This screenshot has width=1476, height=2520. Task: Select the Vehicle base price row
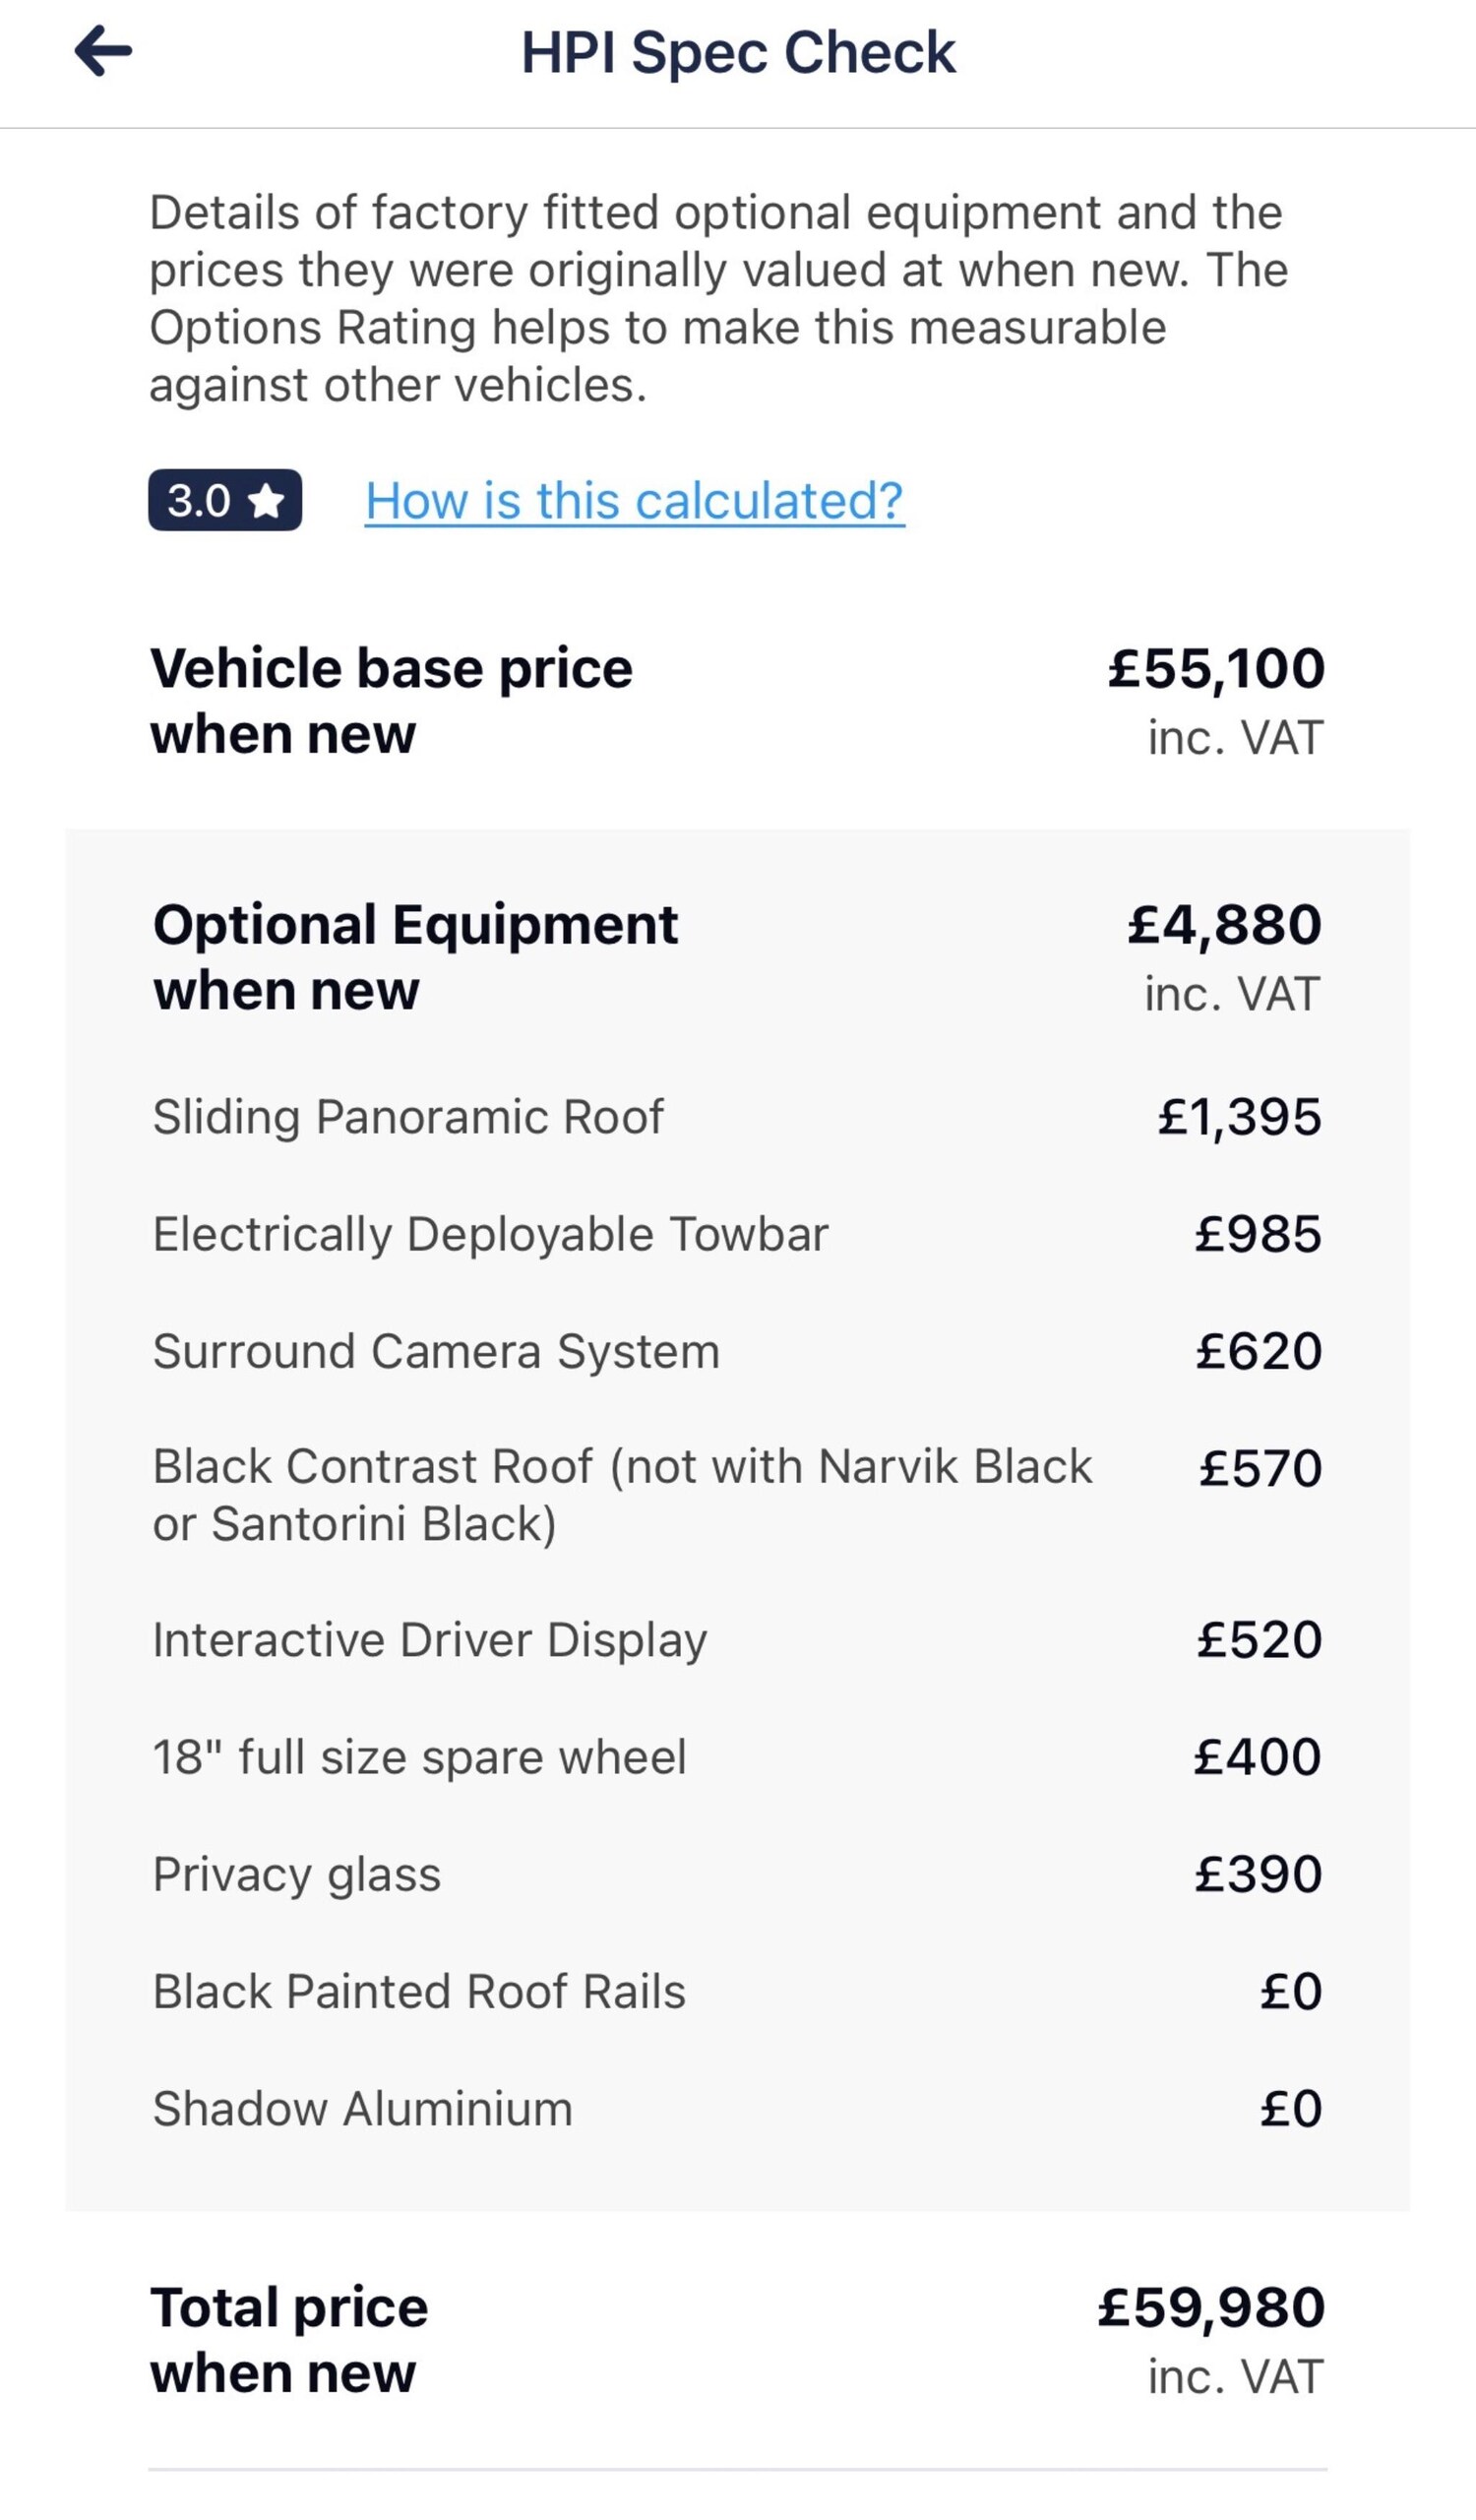click(391, 700)
